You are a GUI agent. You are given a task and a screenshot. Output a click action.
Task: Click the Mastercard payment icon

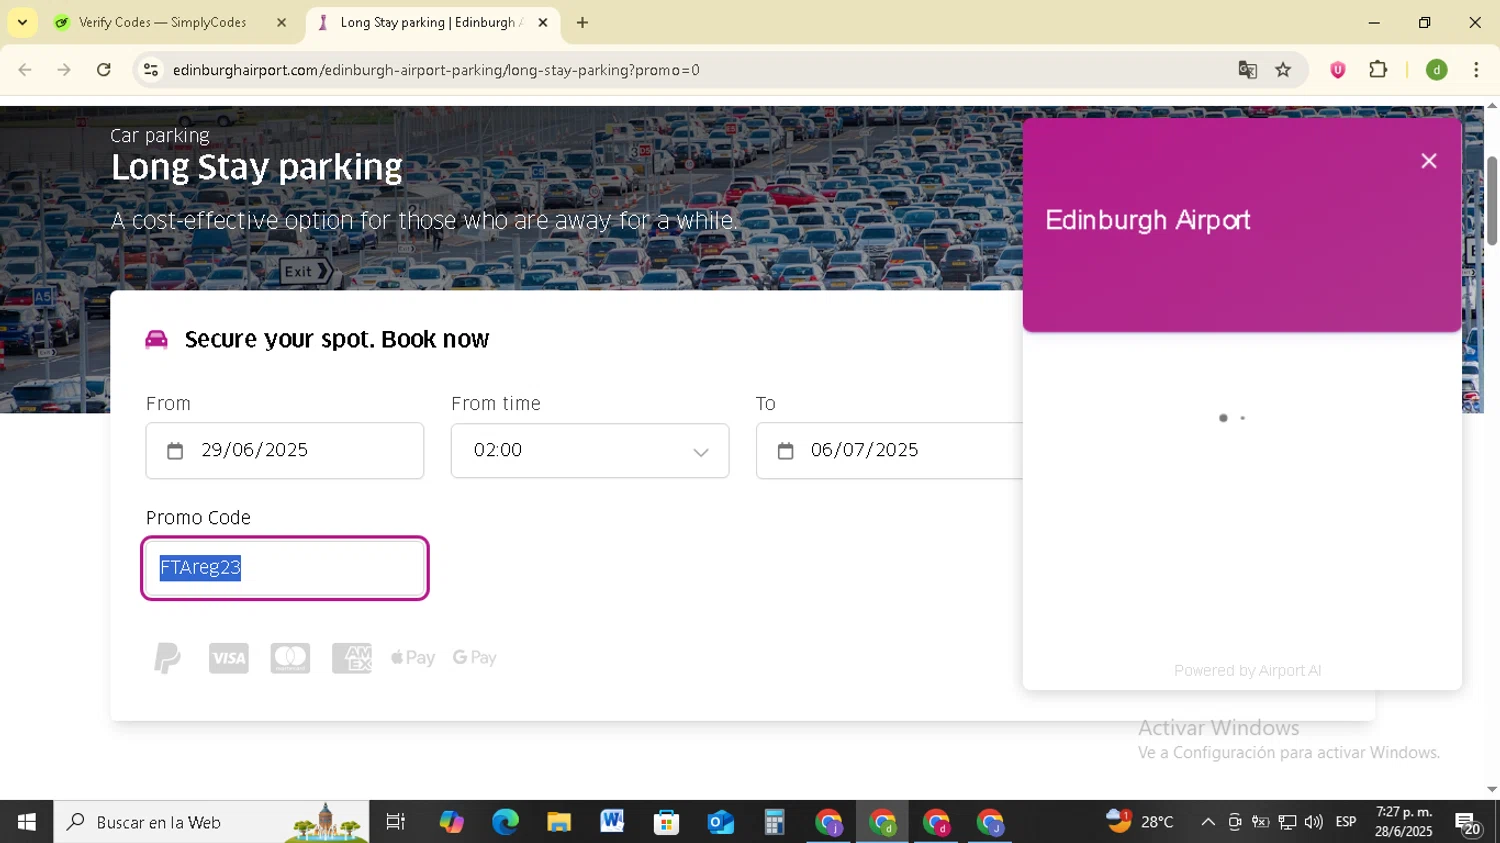(290, 658)
